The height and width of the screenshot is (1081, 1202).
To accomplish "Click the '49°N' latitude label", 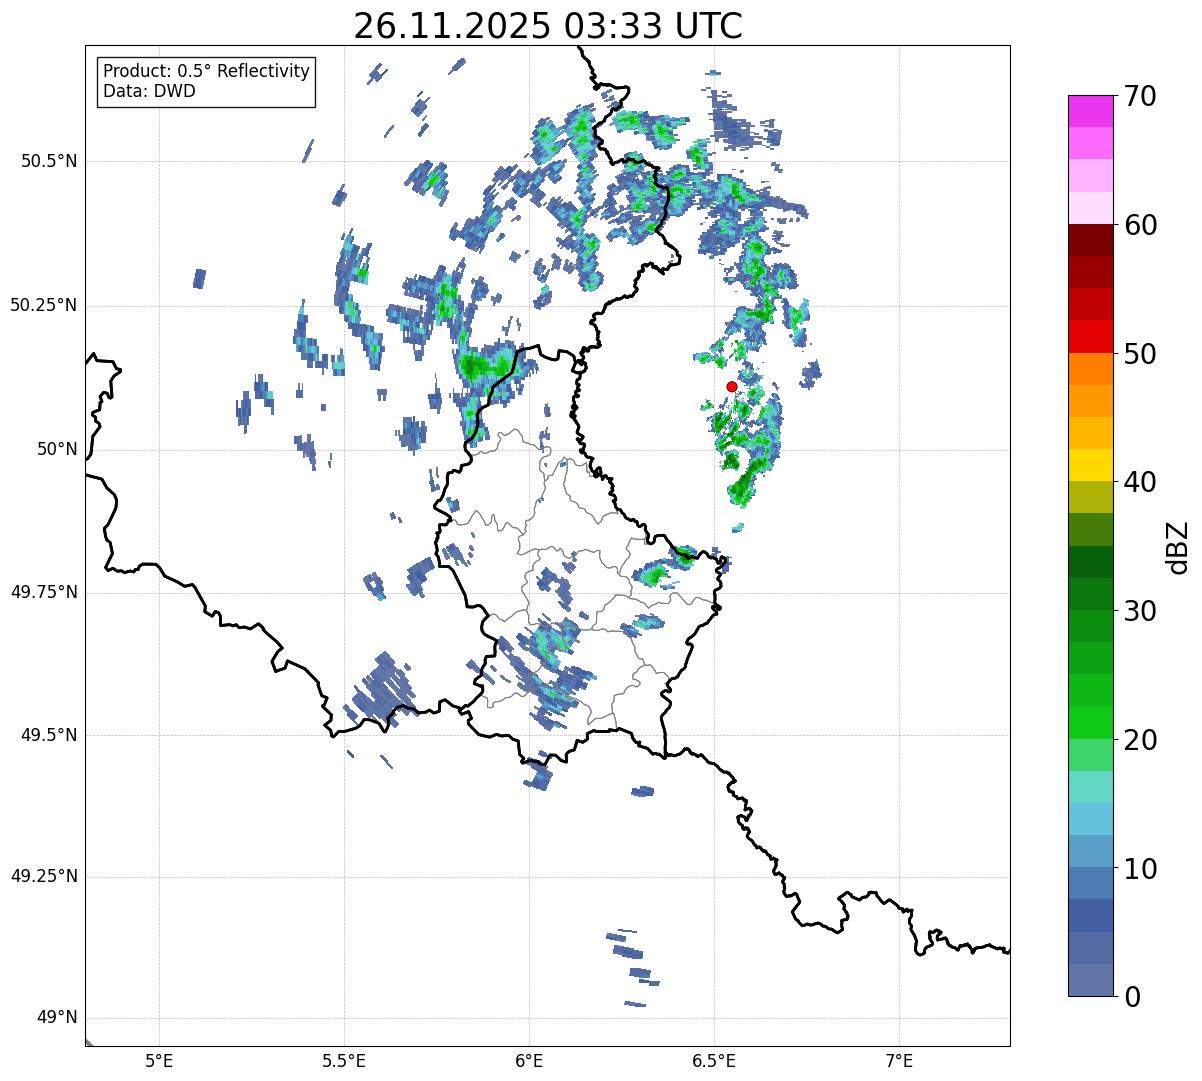I will pos(57,1018).
